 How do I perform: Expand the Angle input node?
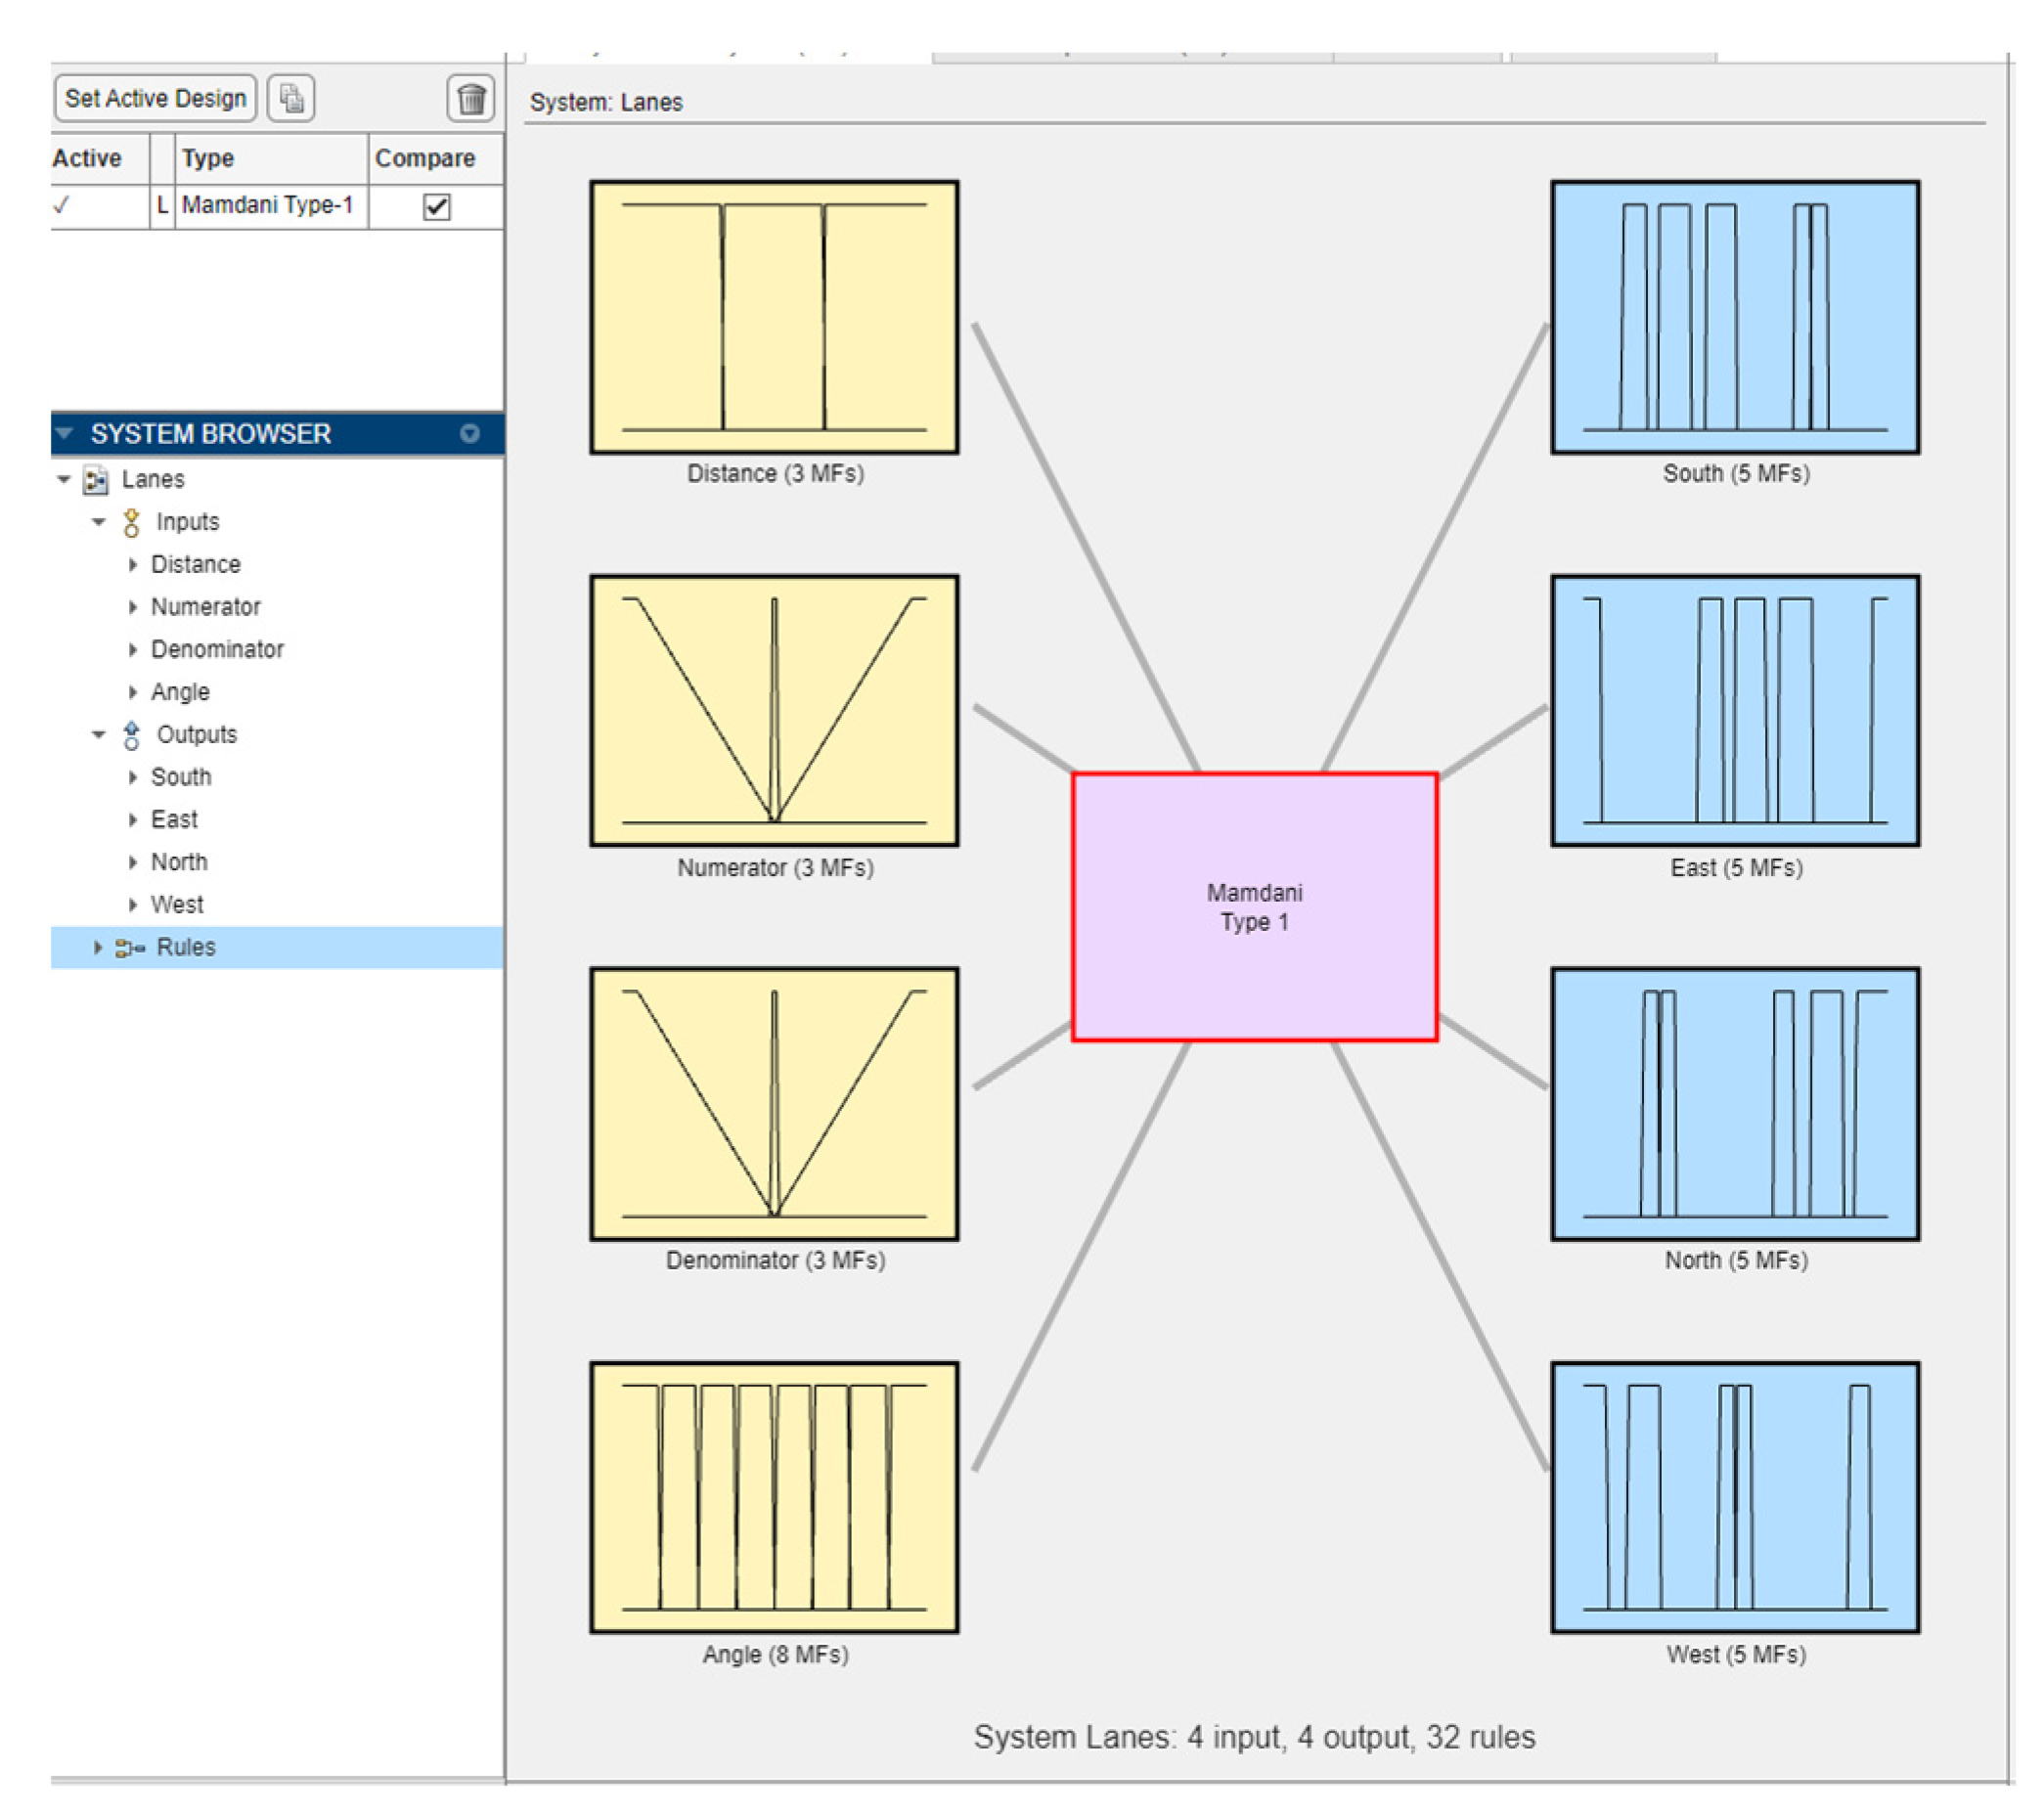pos(133,692)
